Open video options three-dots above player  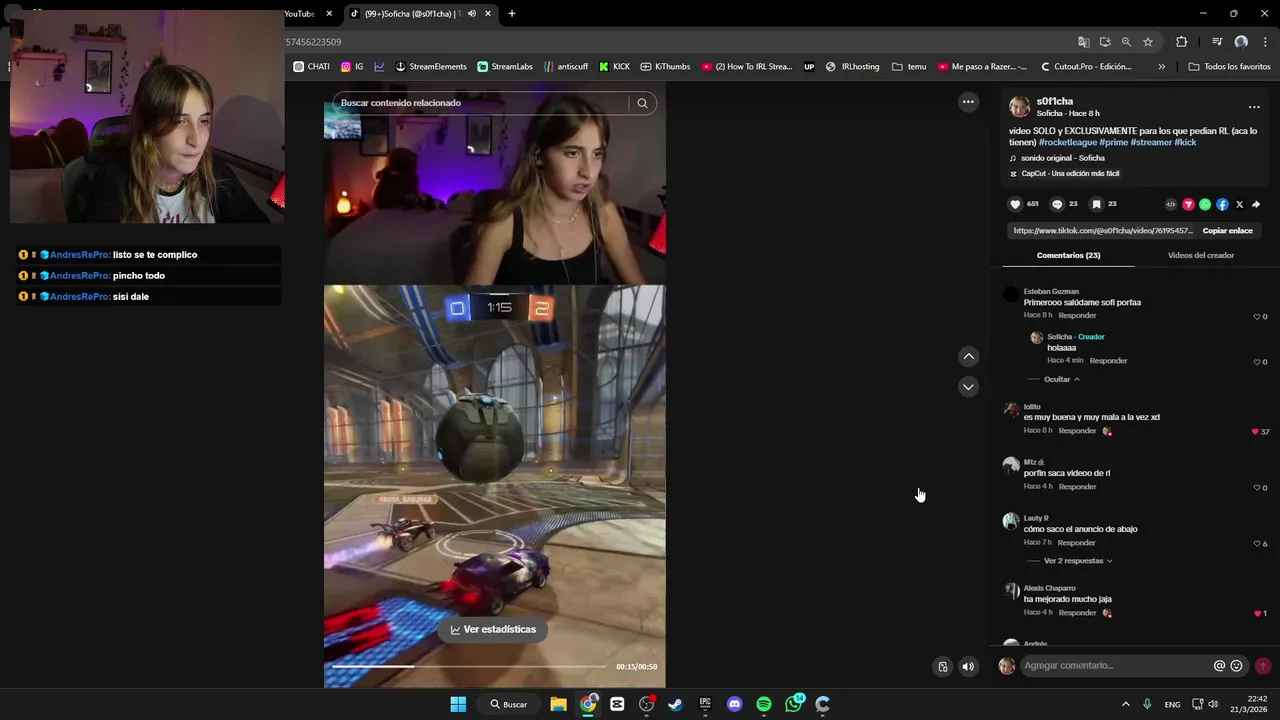968,102
